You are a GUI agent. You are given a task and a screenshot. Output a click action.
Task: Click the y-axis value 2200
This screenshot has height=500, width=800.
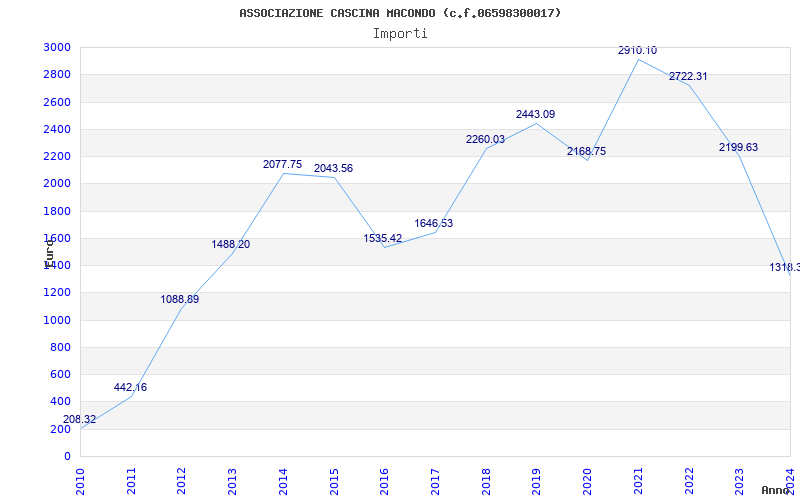(x=58, y=156)
